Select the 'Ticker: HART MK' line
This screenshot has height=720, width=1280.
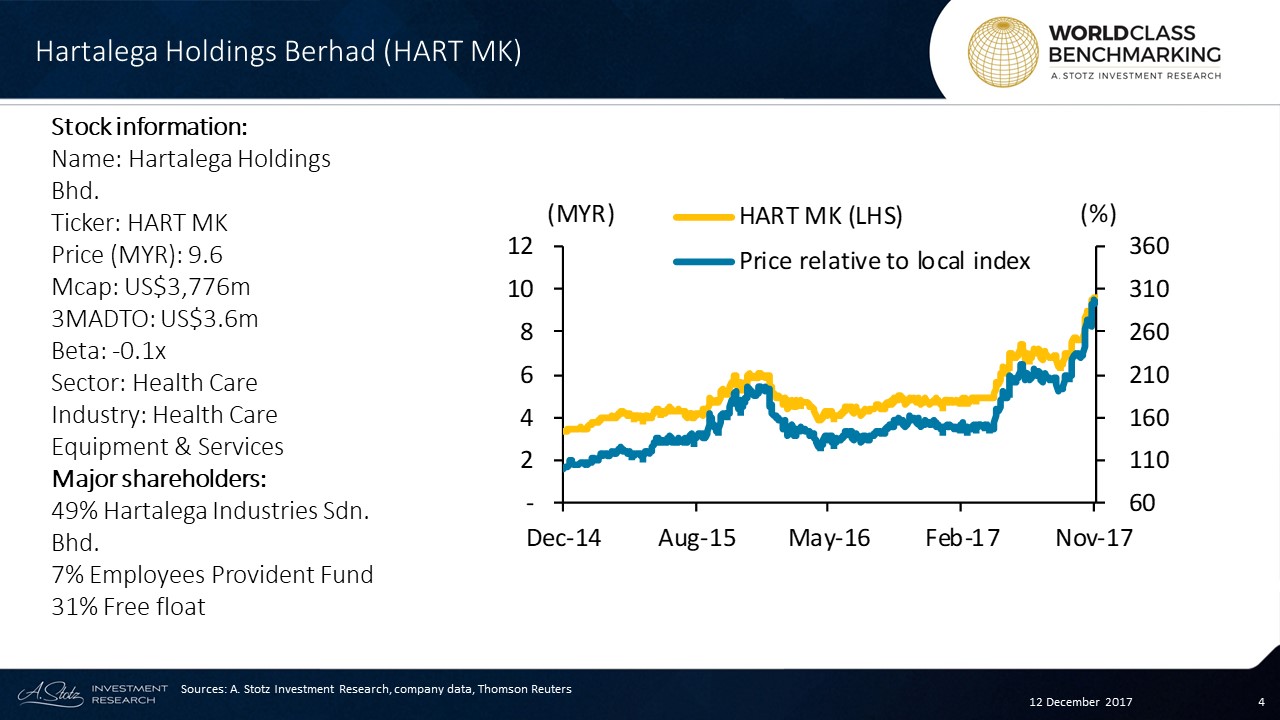coord(140,223)
